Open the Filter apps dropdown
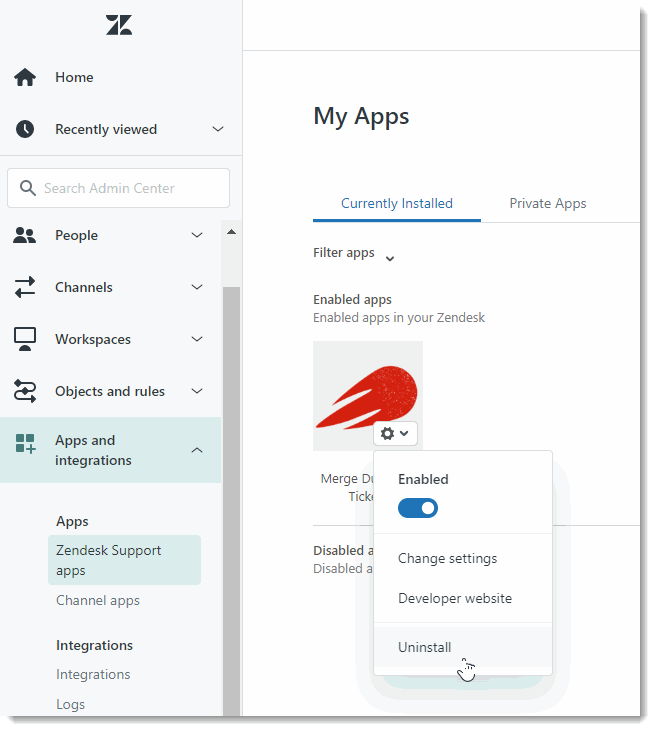Screen dimensions: 655x731 point(354,254)
